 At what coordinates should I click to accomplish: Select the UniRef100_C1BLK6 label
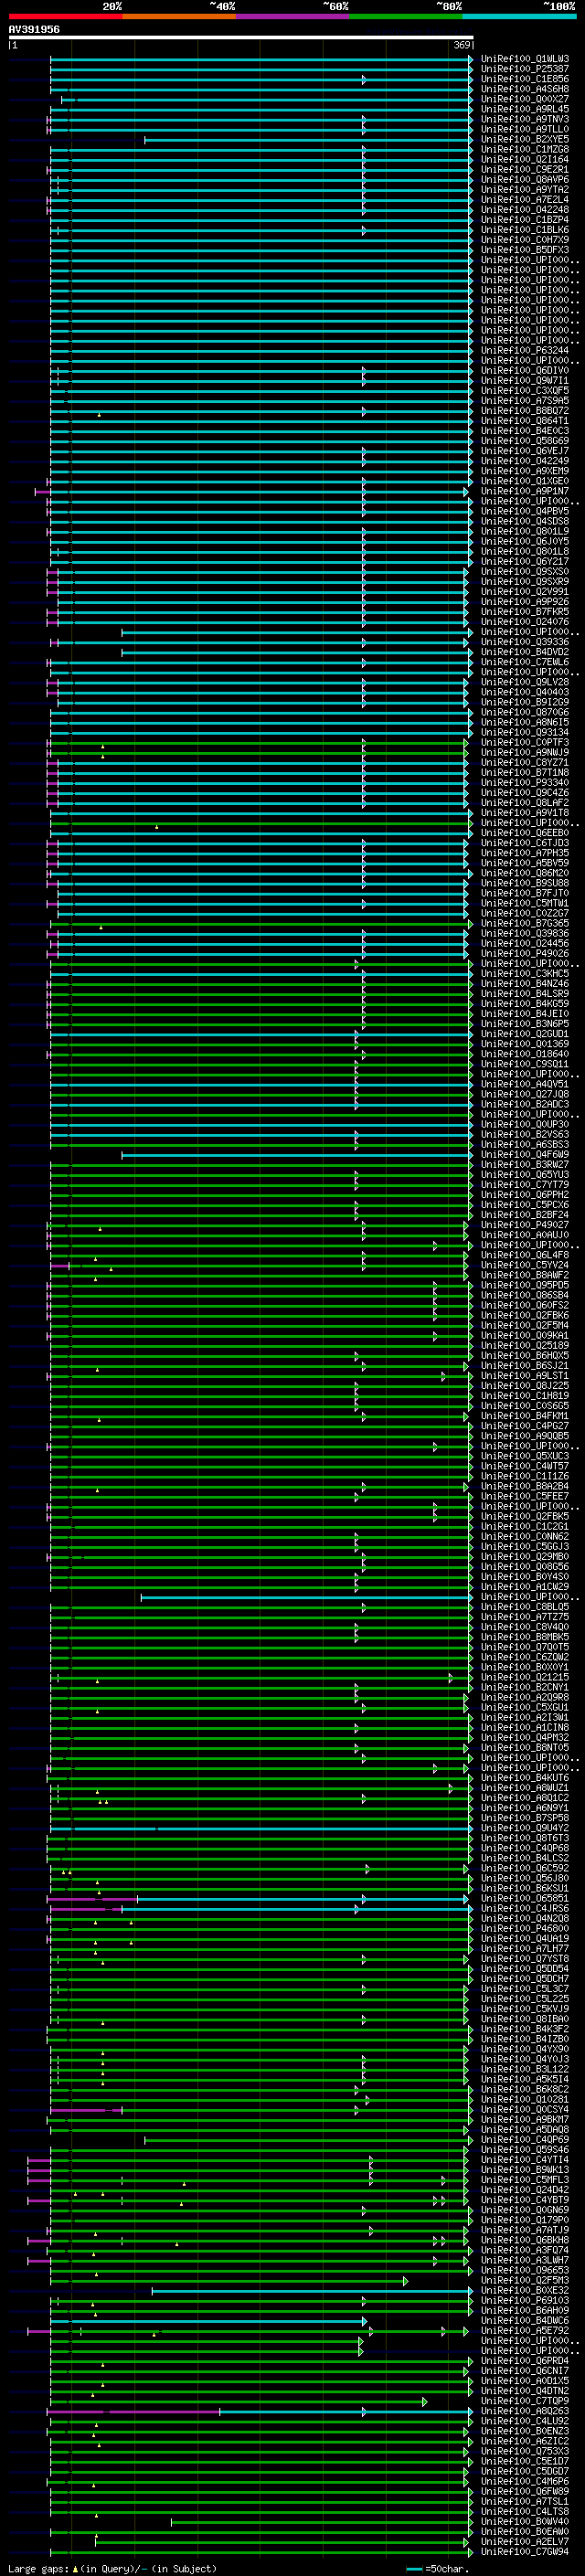pyautogui.click(x=525, y=230)
